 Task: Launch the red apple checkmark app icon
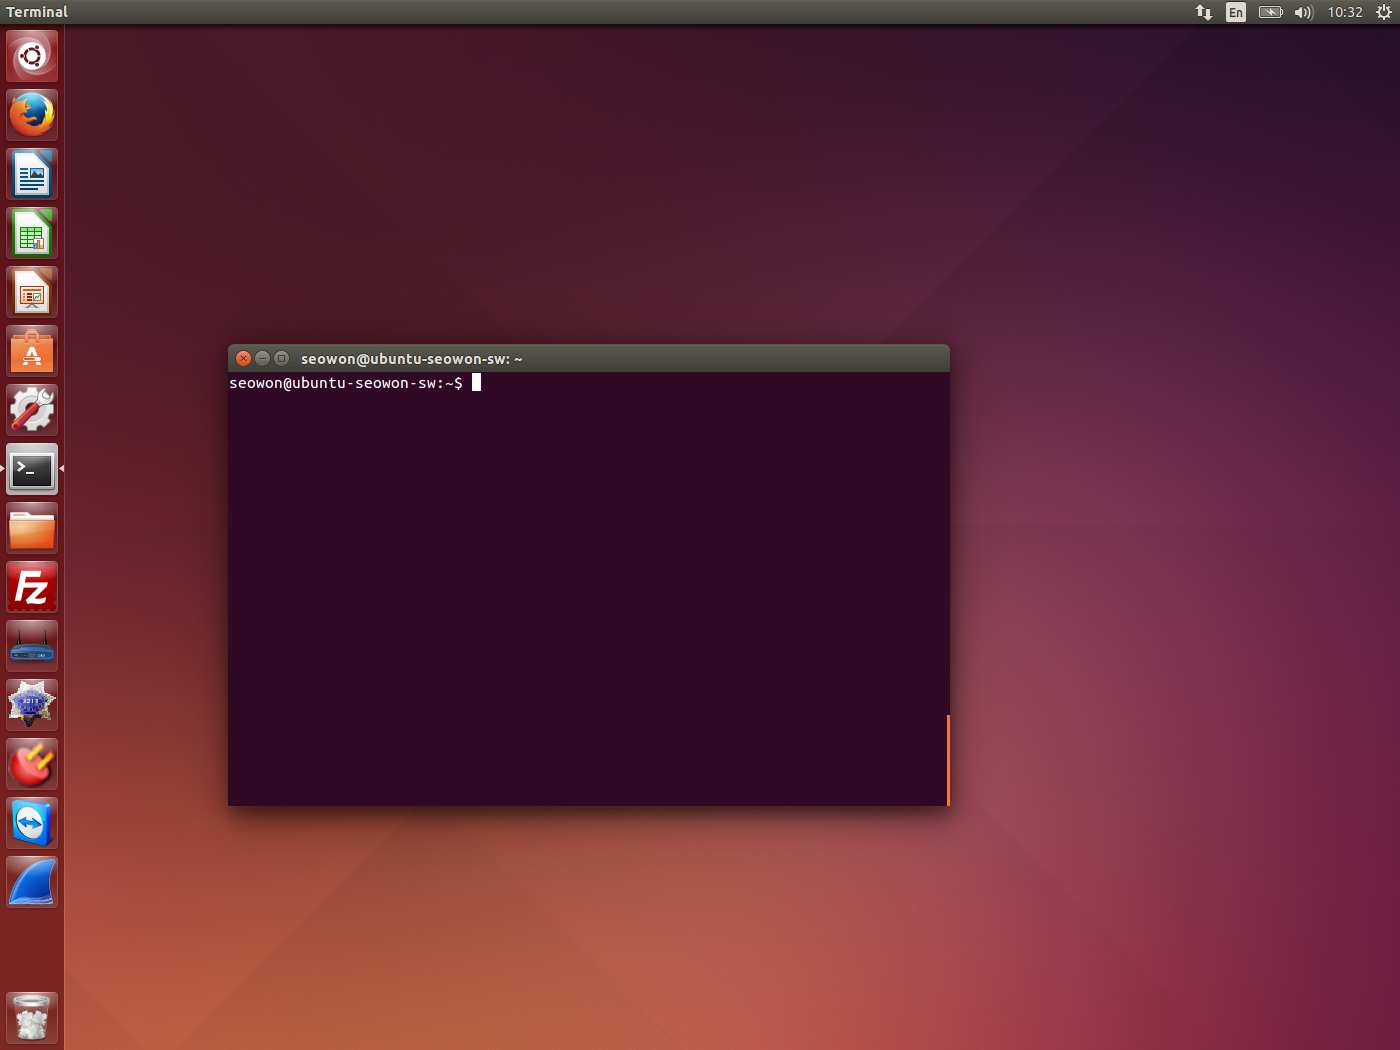click(x=32, y=764)
